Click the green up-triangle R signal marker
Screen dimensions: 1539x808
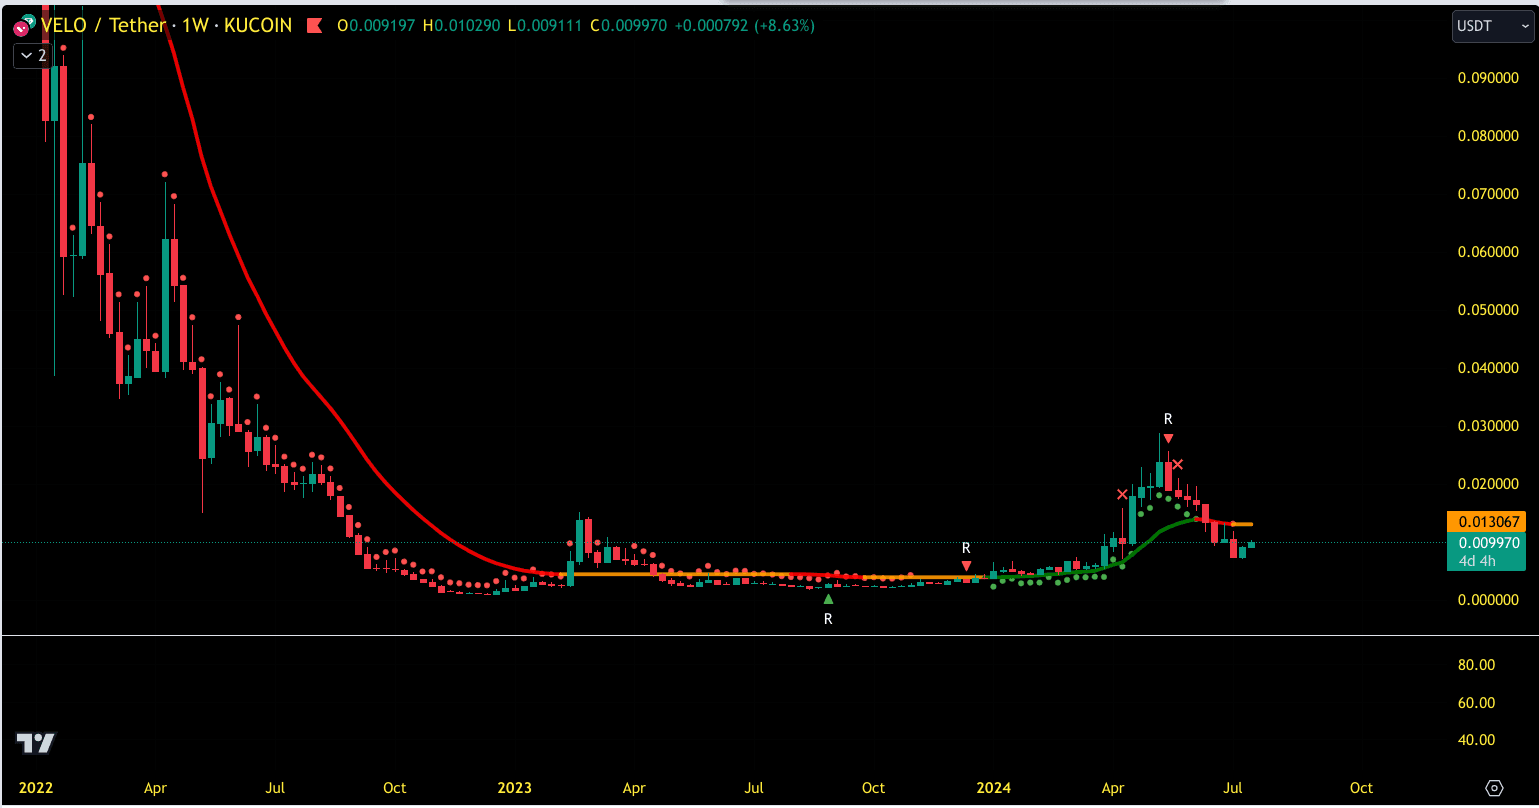[x=828, y=599]
